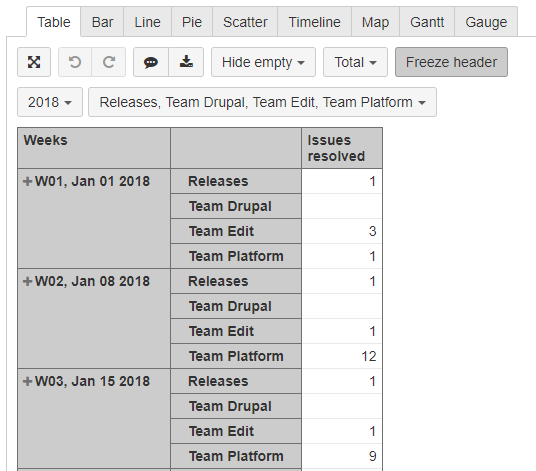Expand week W03, Jan 15 2018

coord(27,381)
